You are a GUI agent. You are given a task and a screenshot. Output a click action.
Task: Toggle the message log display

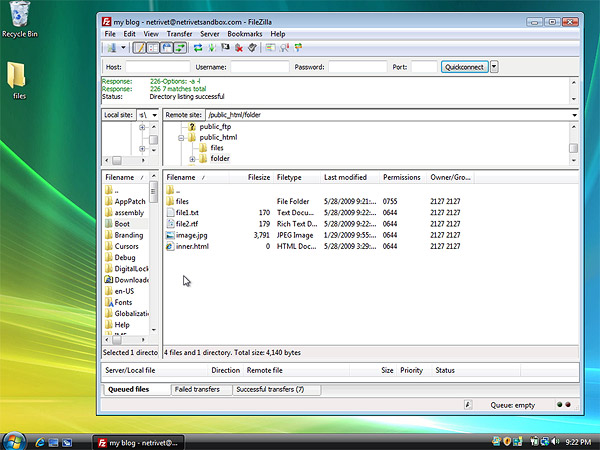click(x=139, y=48)
